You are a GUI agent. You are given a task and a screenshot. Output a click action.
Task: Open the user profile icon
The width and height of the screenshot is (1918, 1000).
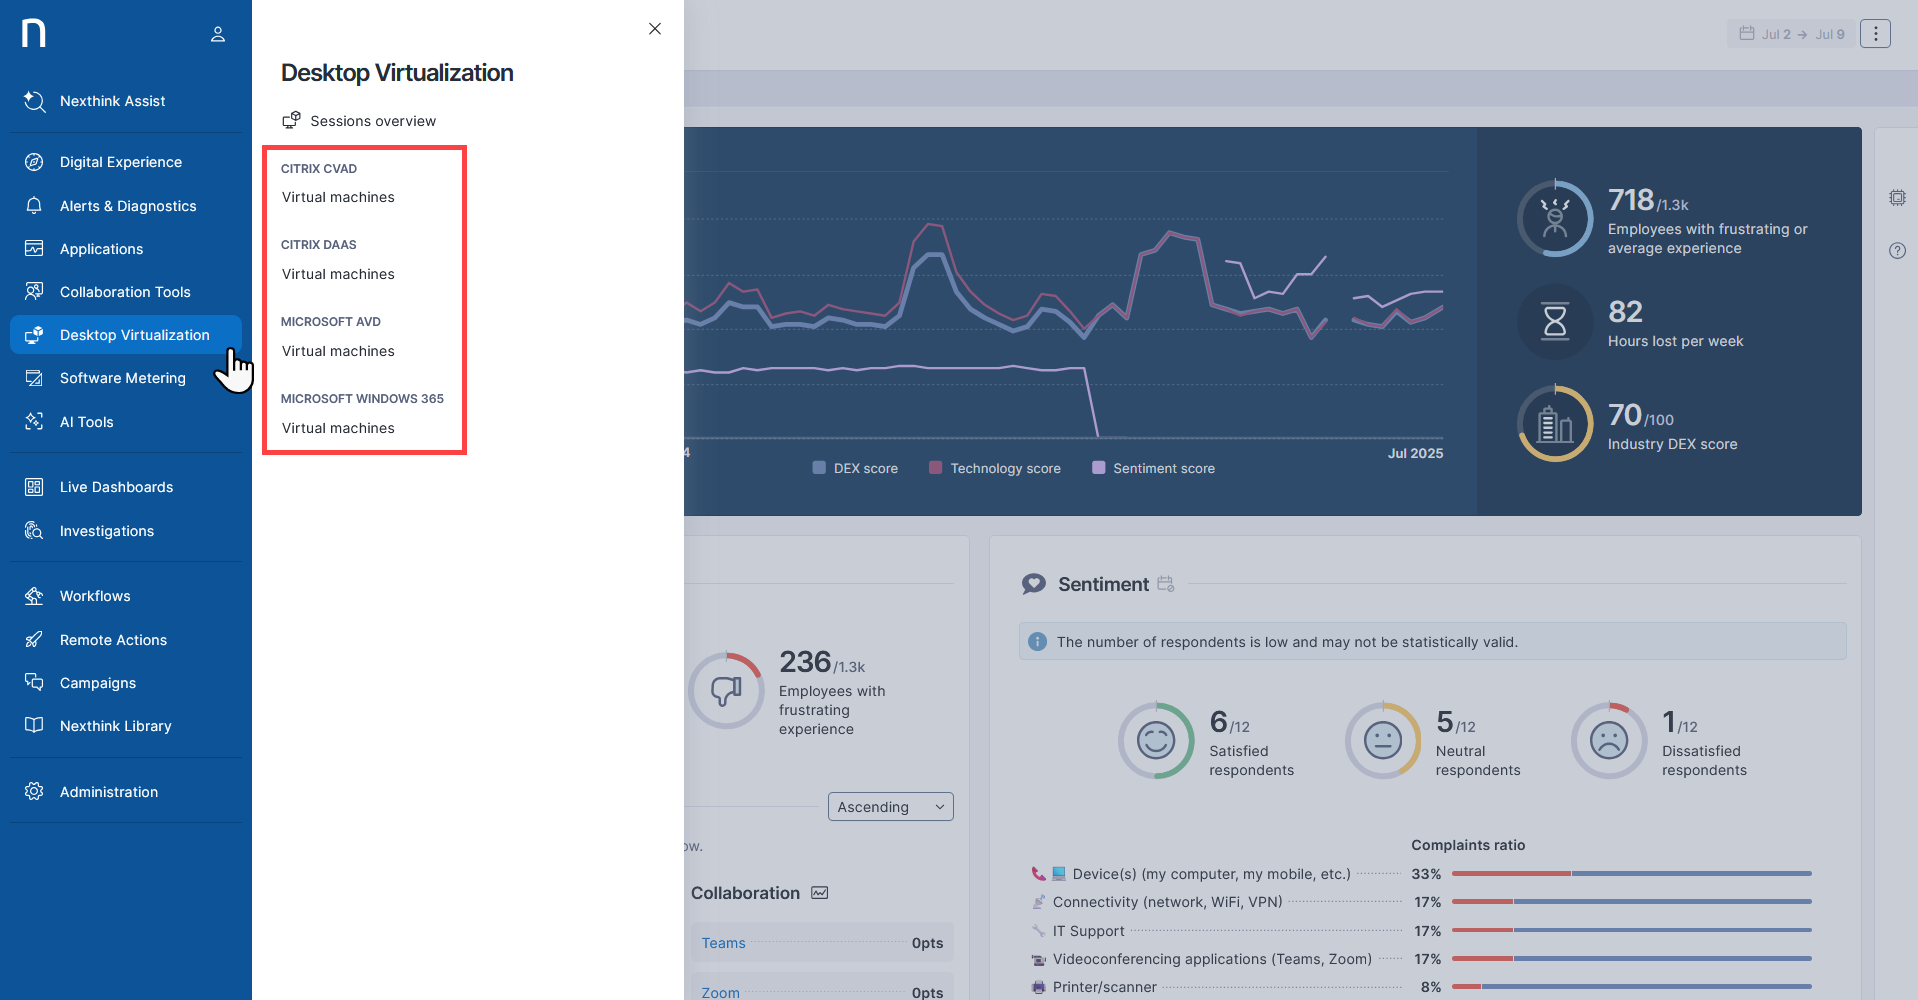click(x=218, y=34)
